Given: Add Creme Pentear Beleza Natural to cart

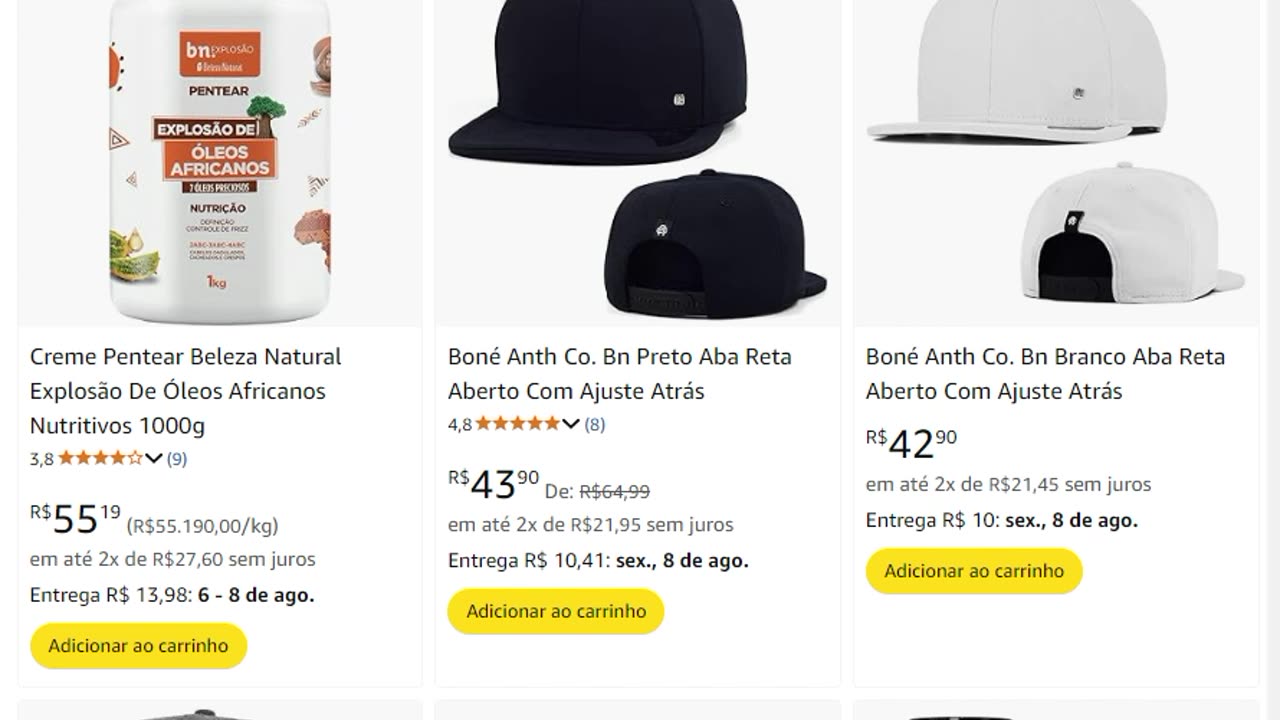Looking at the screenshot, I should point(138,646).
